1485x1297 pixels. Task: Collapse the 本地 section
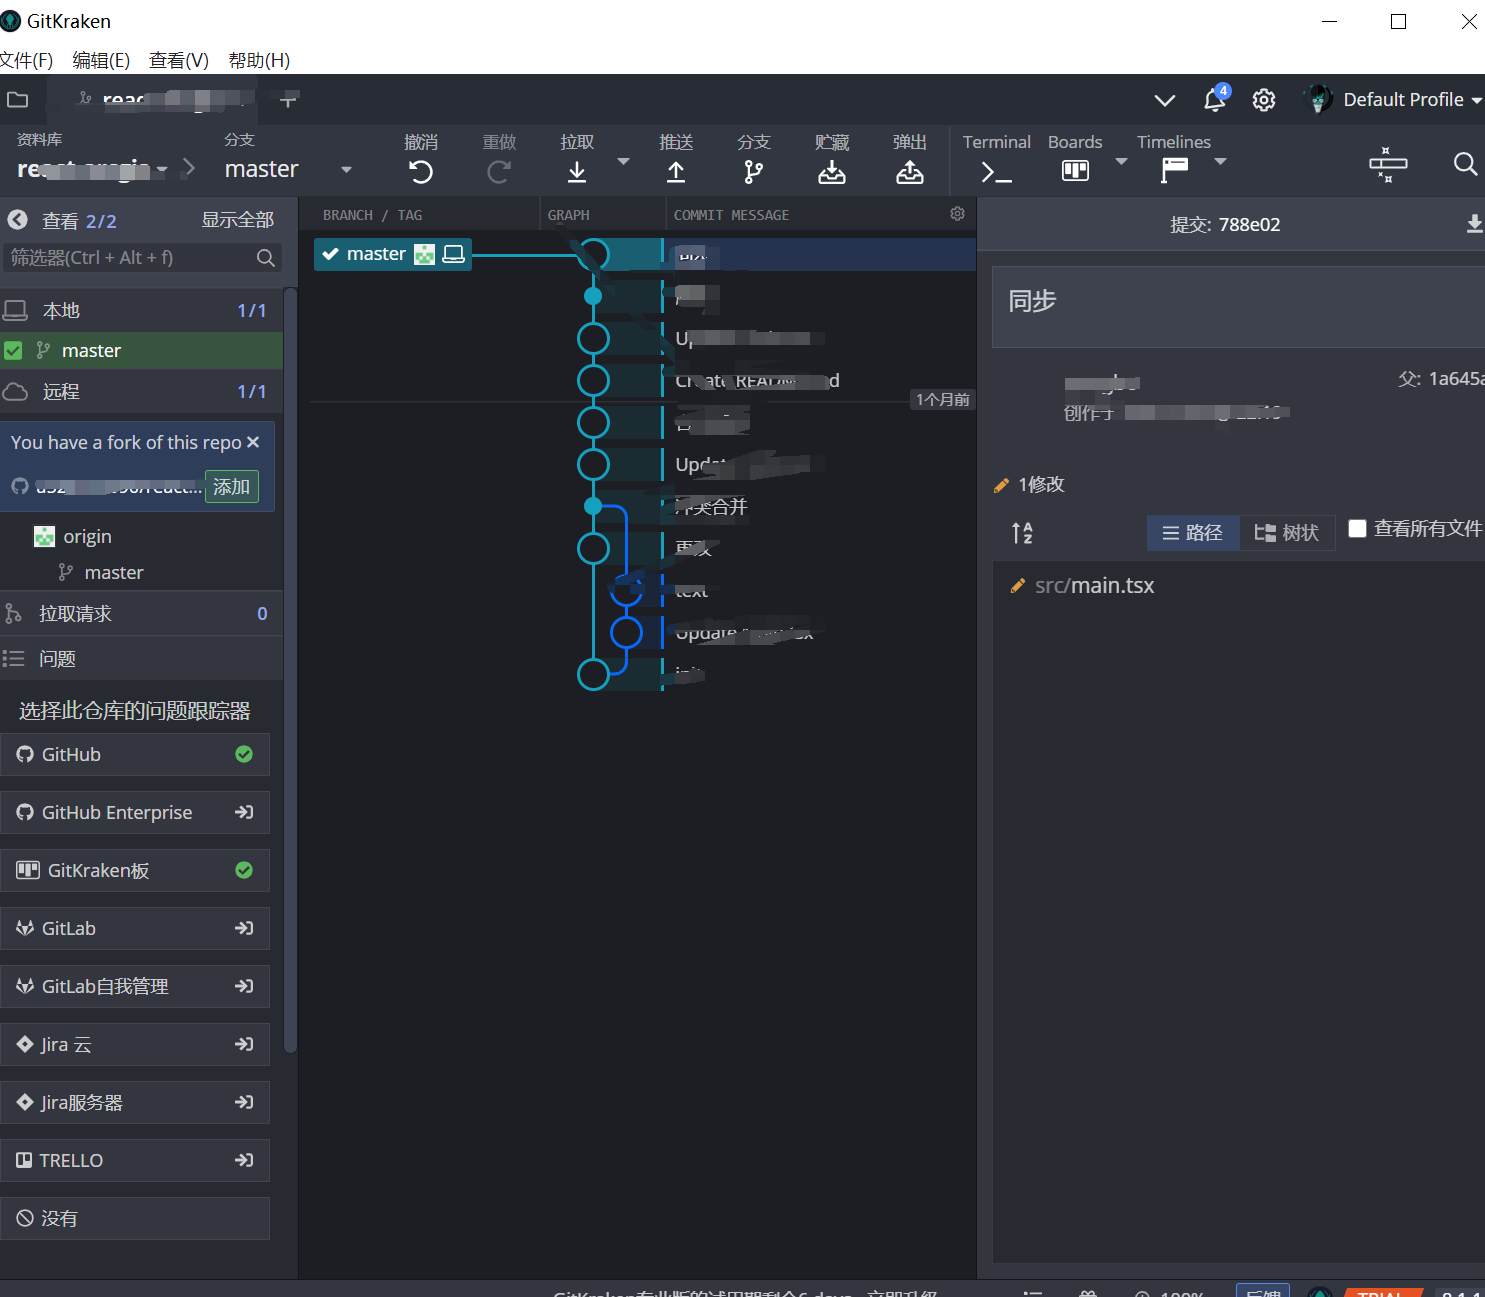[x=141, y=311]
